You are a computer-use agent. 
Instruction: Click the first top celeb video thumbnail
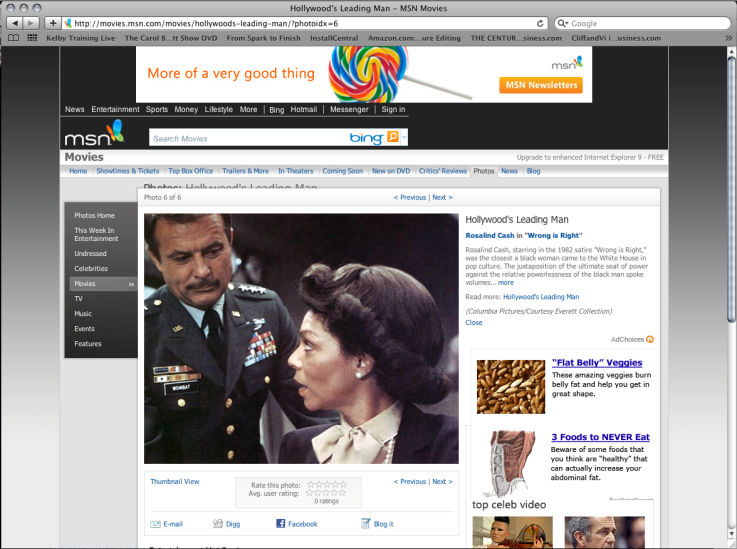coord(512,531)
